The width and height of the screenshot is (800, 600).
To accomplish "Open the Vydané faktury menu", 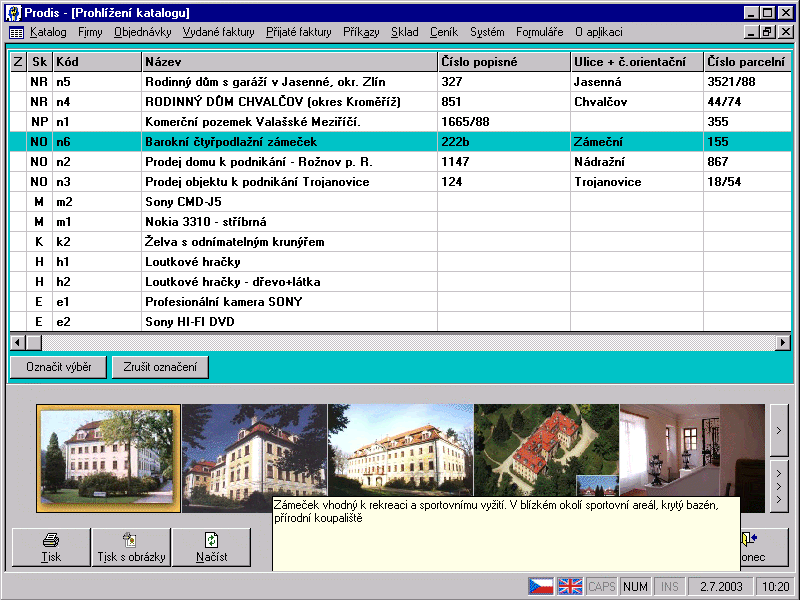I will [x=219, y=32].
